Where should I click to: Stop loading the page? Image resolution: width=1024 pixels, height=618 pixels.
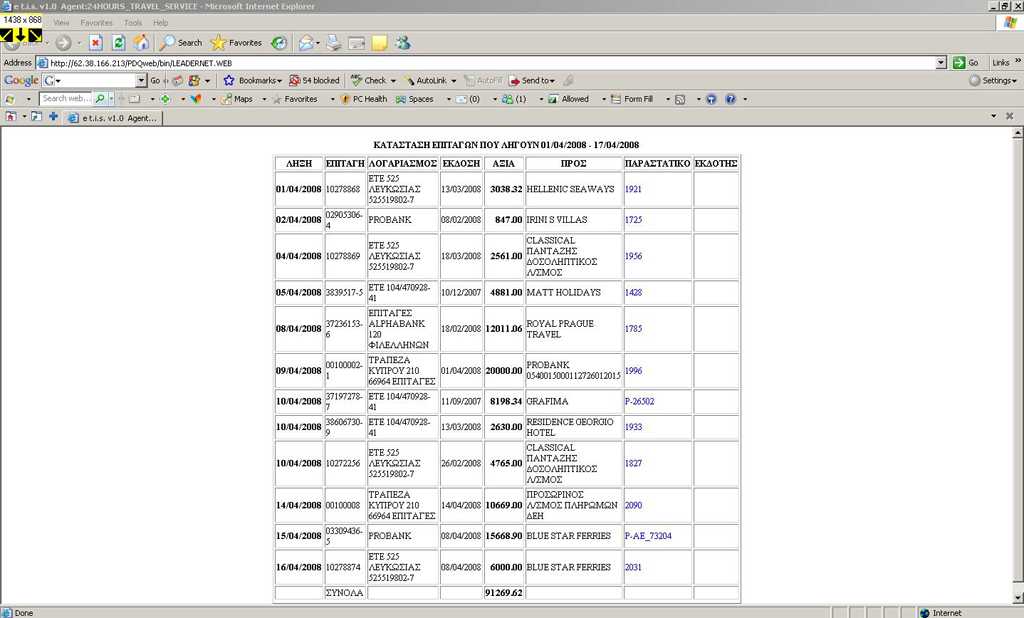click(96, 43)
